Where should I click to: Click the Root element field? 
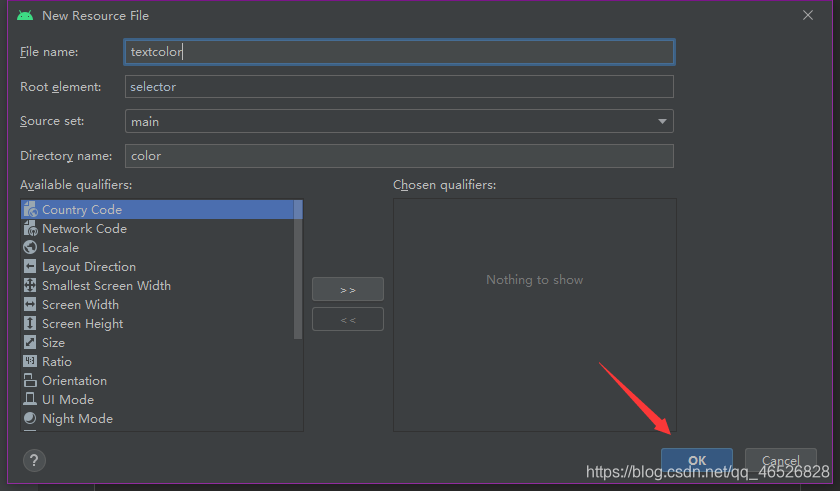[399, 87]
